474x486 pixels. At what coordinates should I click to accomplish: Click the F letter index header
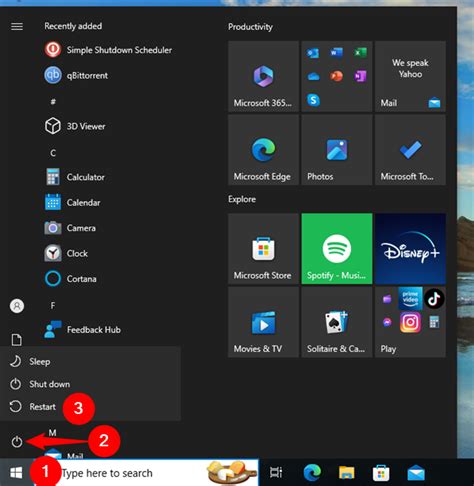[x=53, y=306]
